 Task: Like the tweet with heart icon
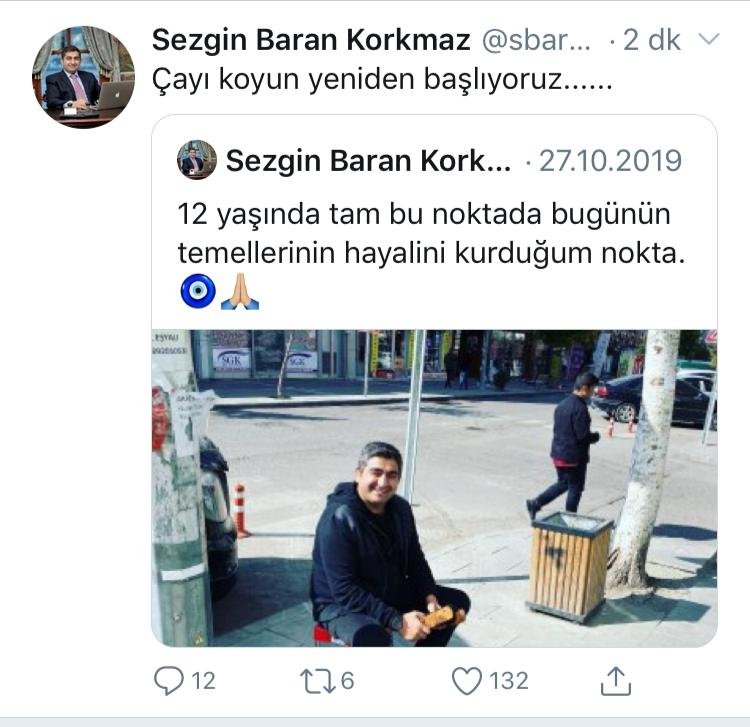467,681
